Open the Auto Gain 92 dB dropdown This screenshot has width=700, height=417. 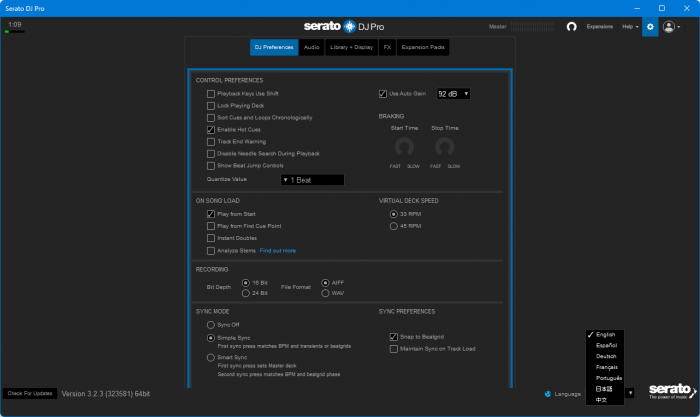[x=452, y=93]
